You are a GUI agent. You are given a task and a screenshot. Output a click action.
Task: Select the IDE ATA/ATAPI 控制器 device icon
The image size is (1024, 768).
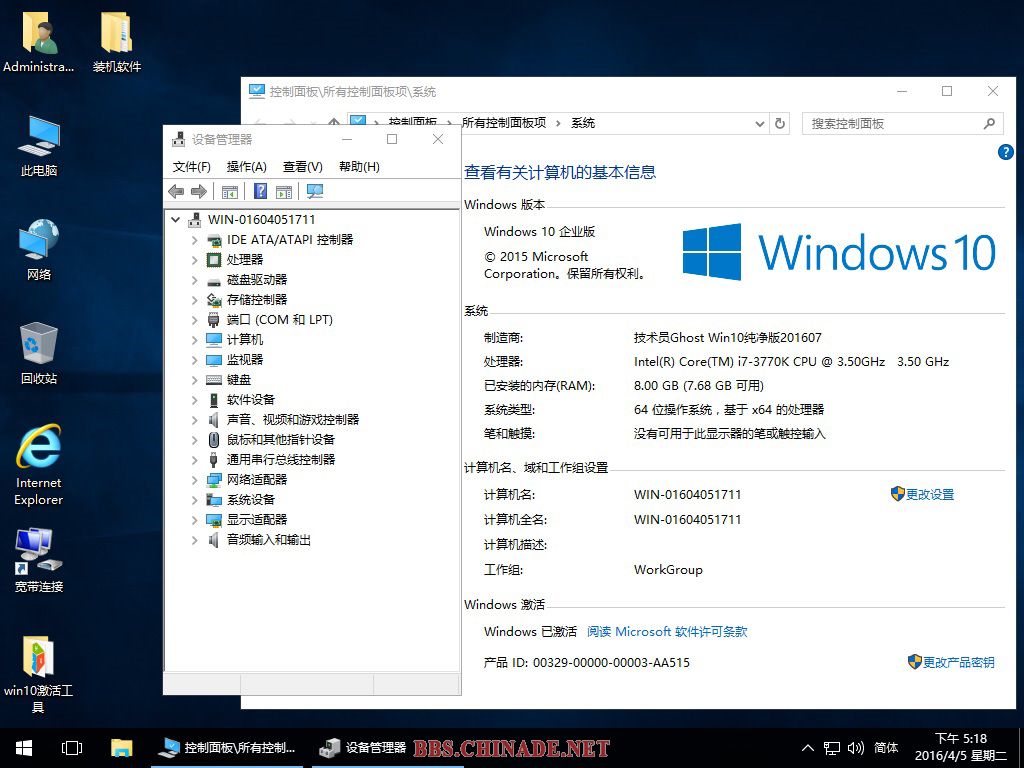(x=214, y=240)
